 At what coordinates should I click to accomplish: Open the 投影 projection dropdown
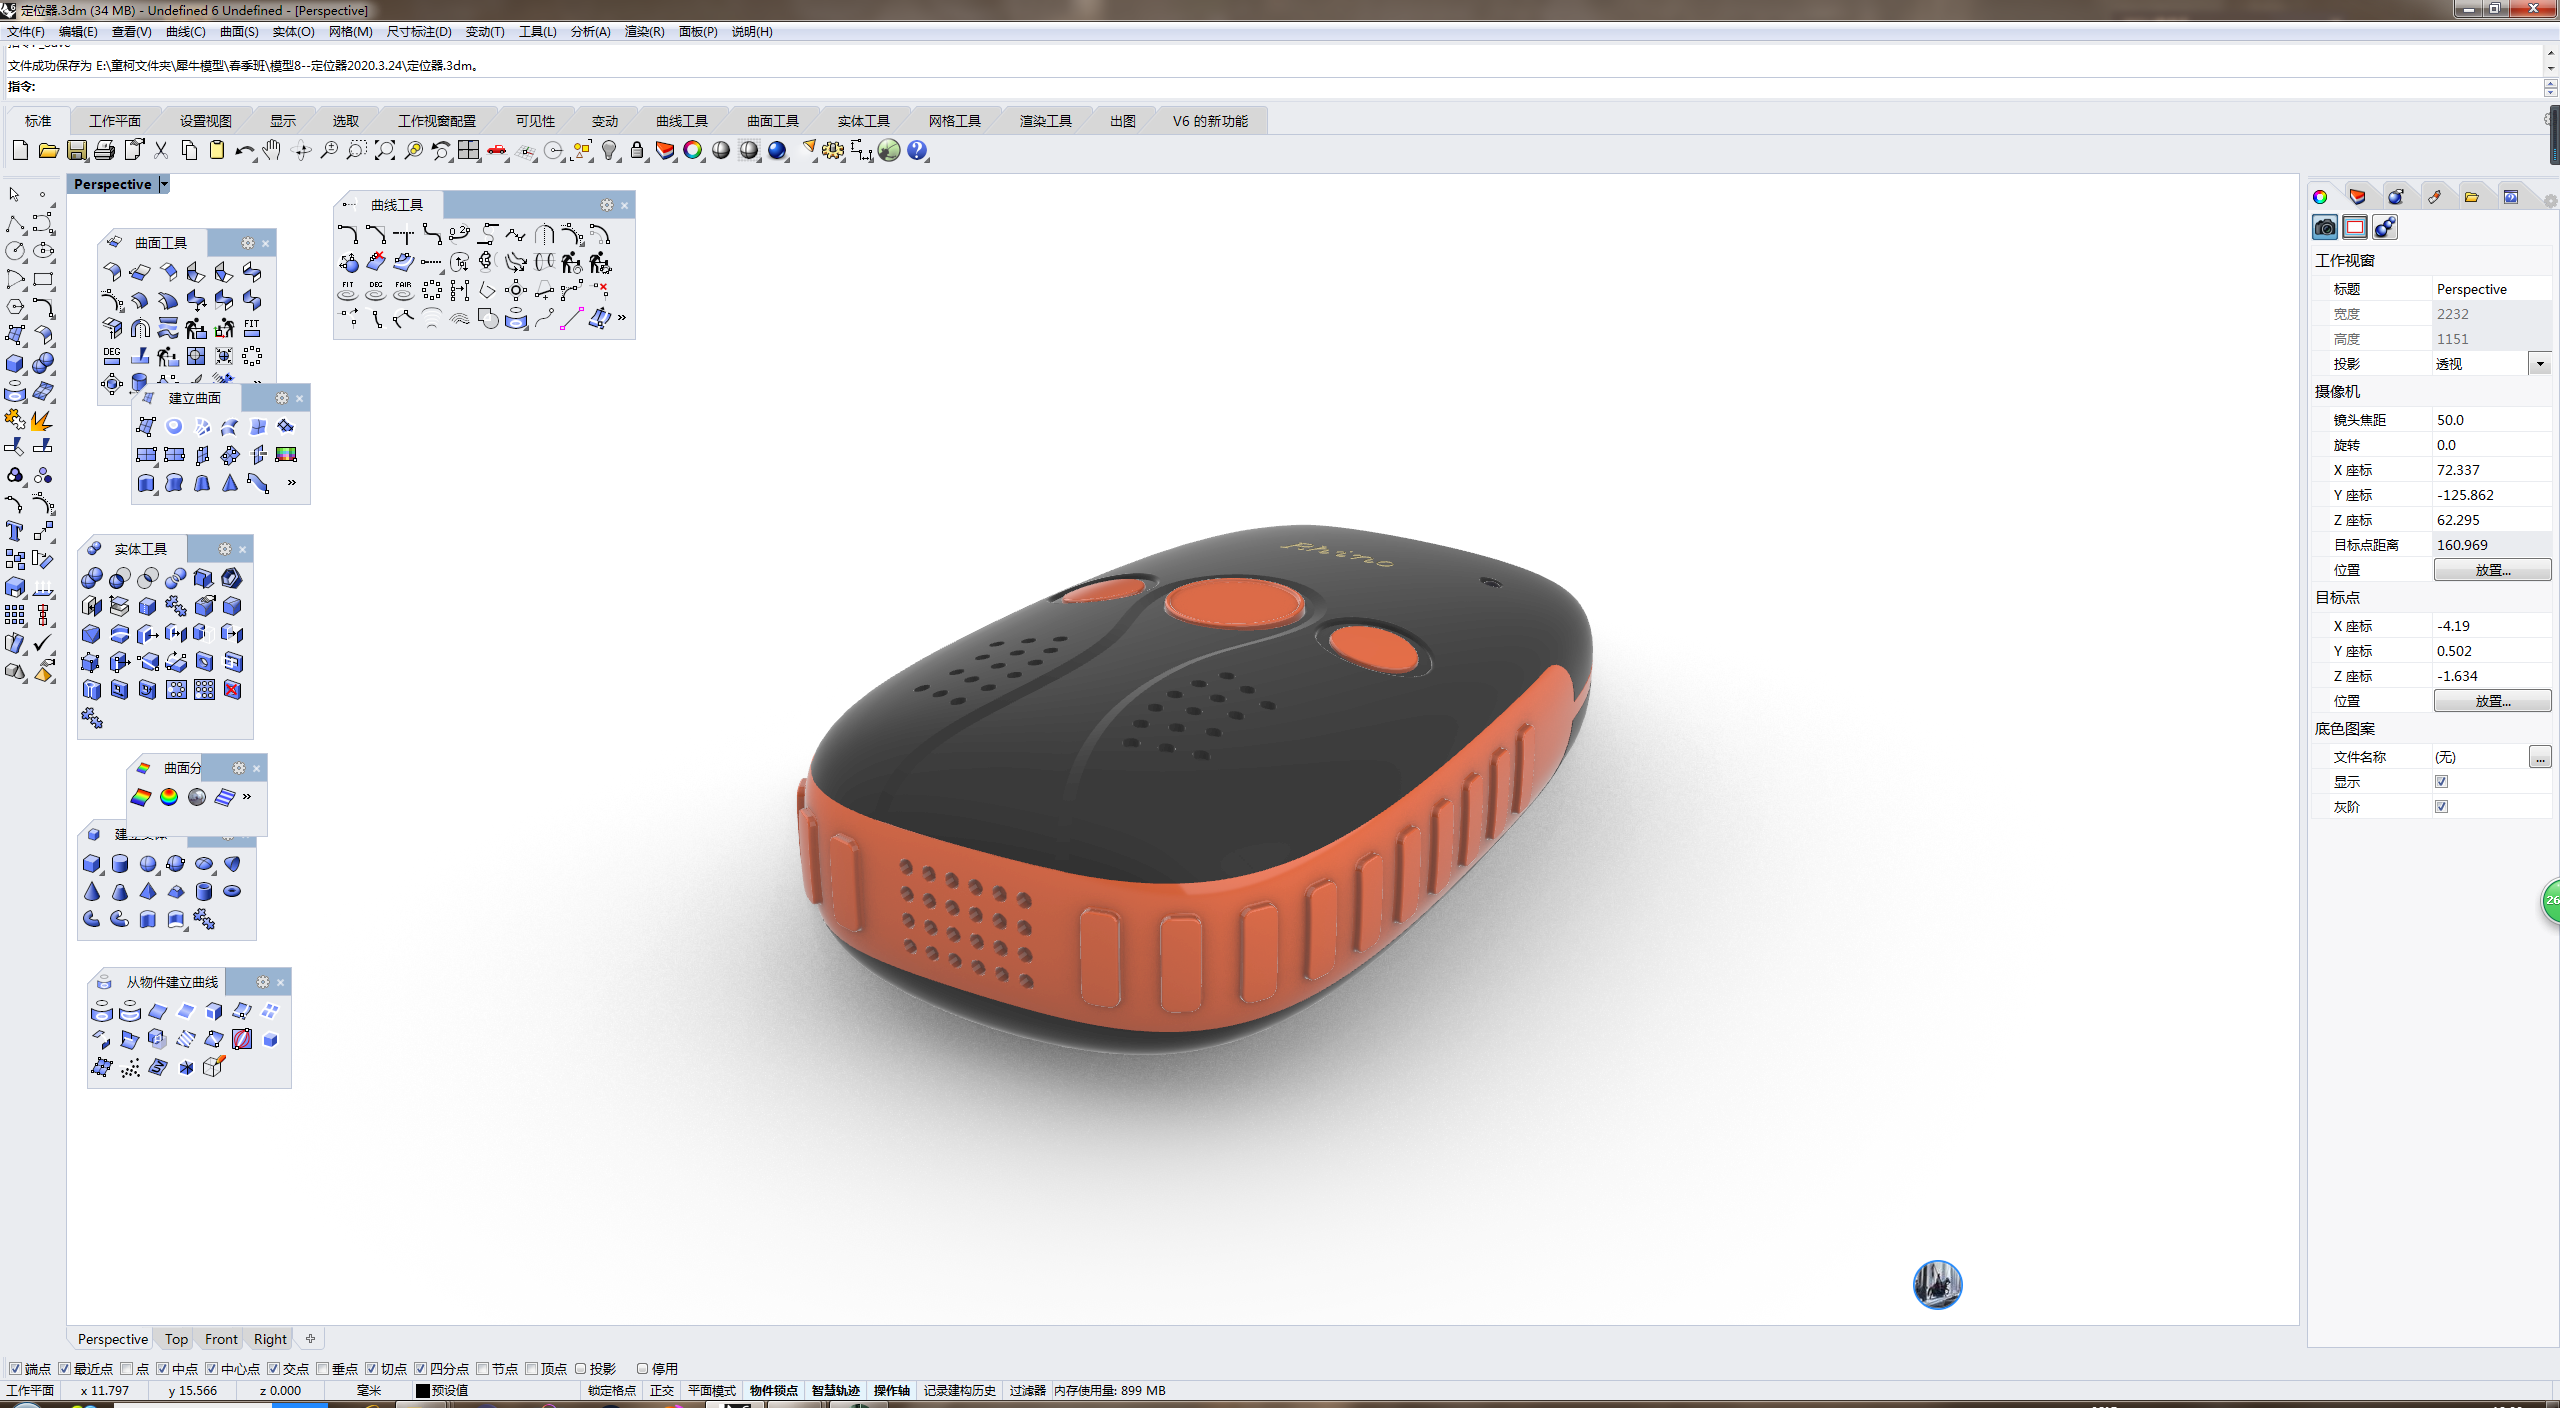tap(2539, 364)
